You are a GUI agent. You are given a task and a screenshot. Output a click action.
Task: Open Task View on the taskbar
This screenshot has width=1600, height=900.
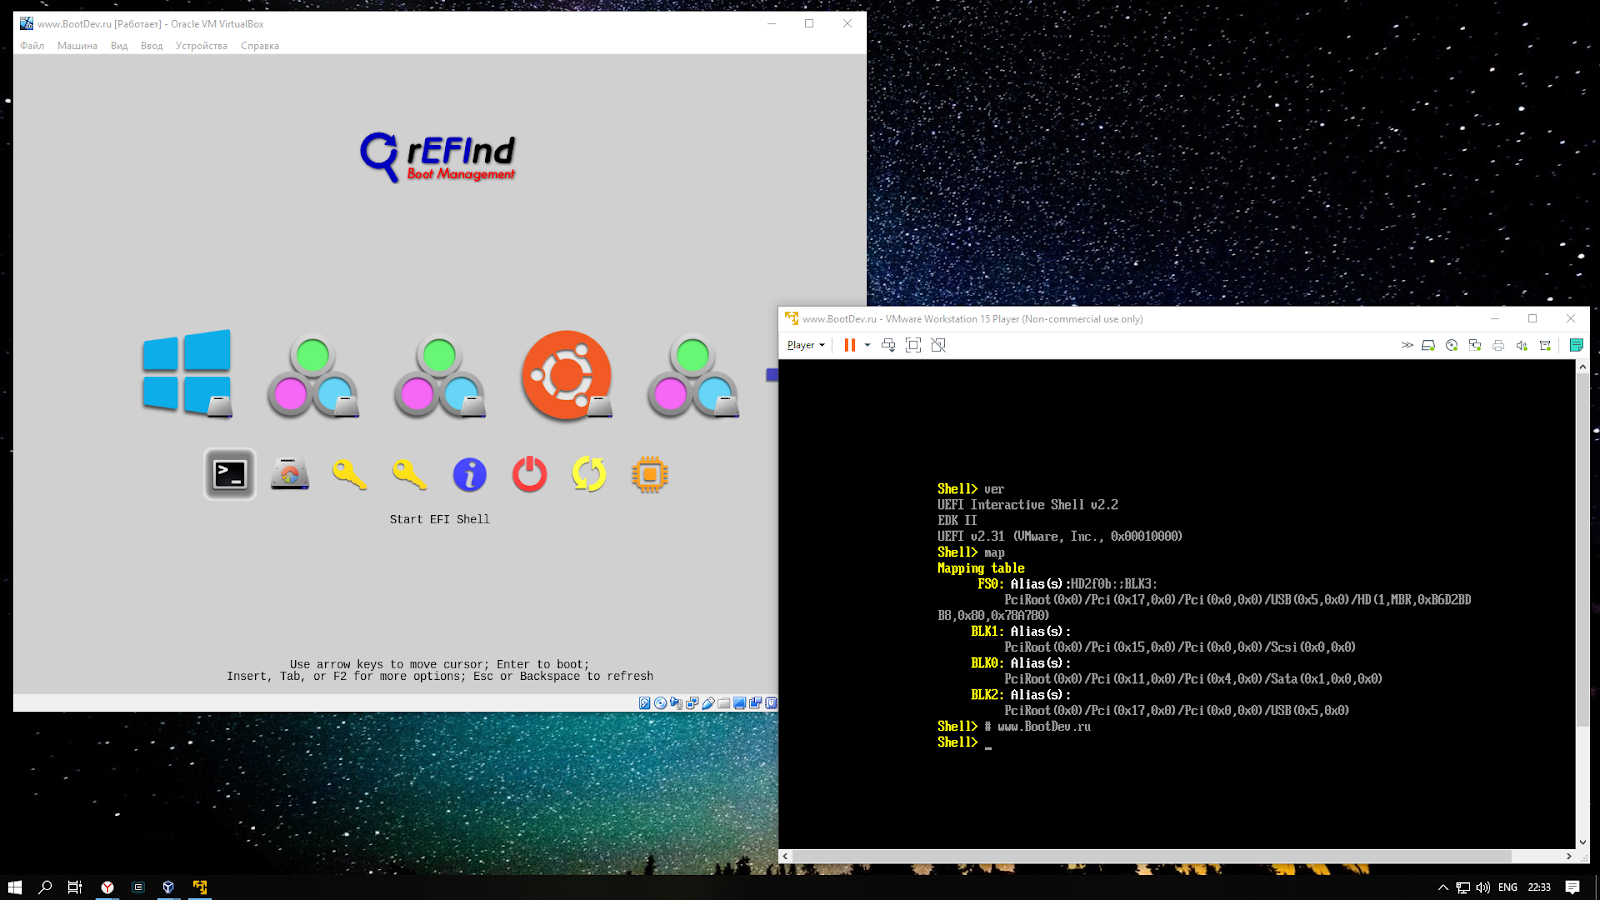point(75,887)
